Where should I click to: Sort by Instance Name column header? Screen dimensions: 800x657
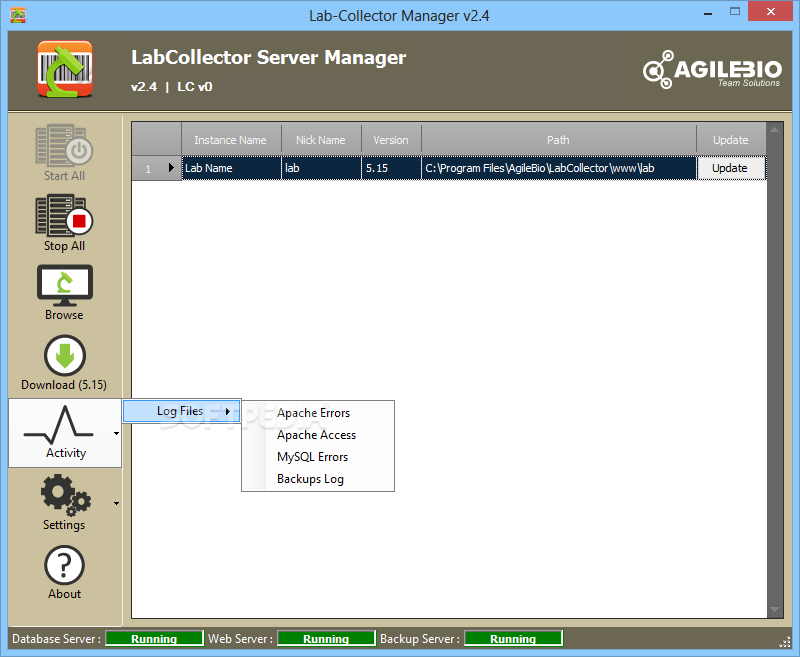231,140
